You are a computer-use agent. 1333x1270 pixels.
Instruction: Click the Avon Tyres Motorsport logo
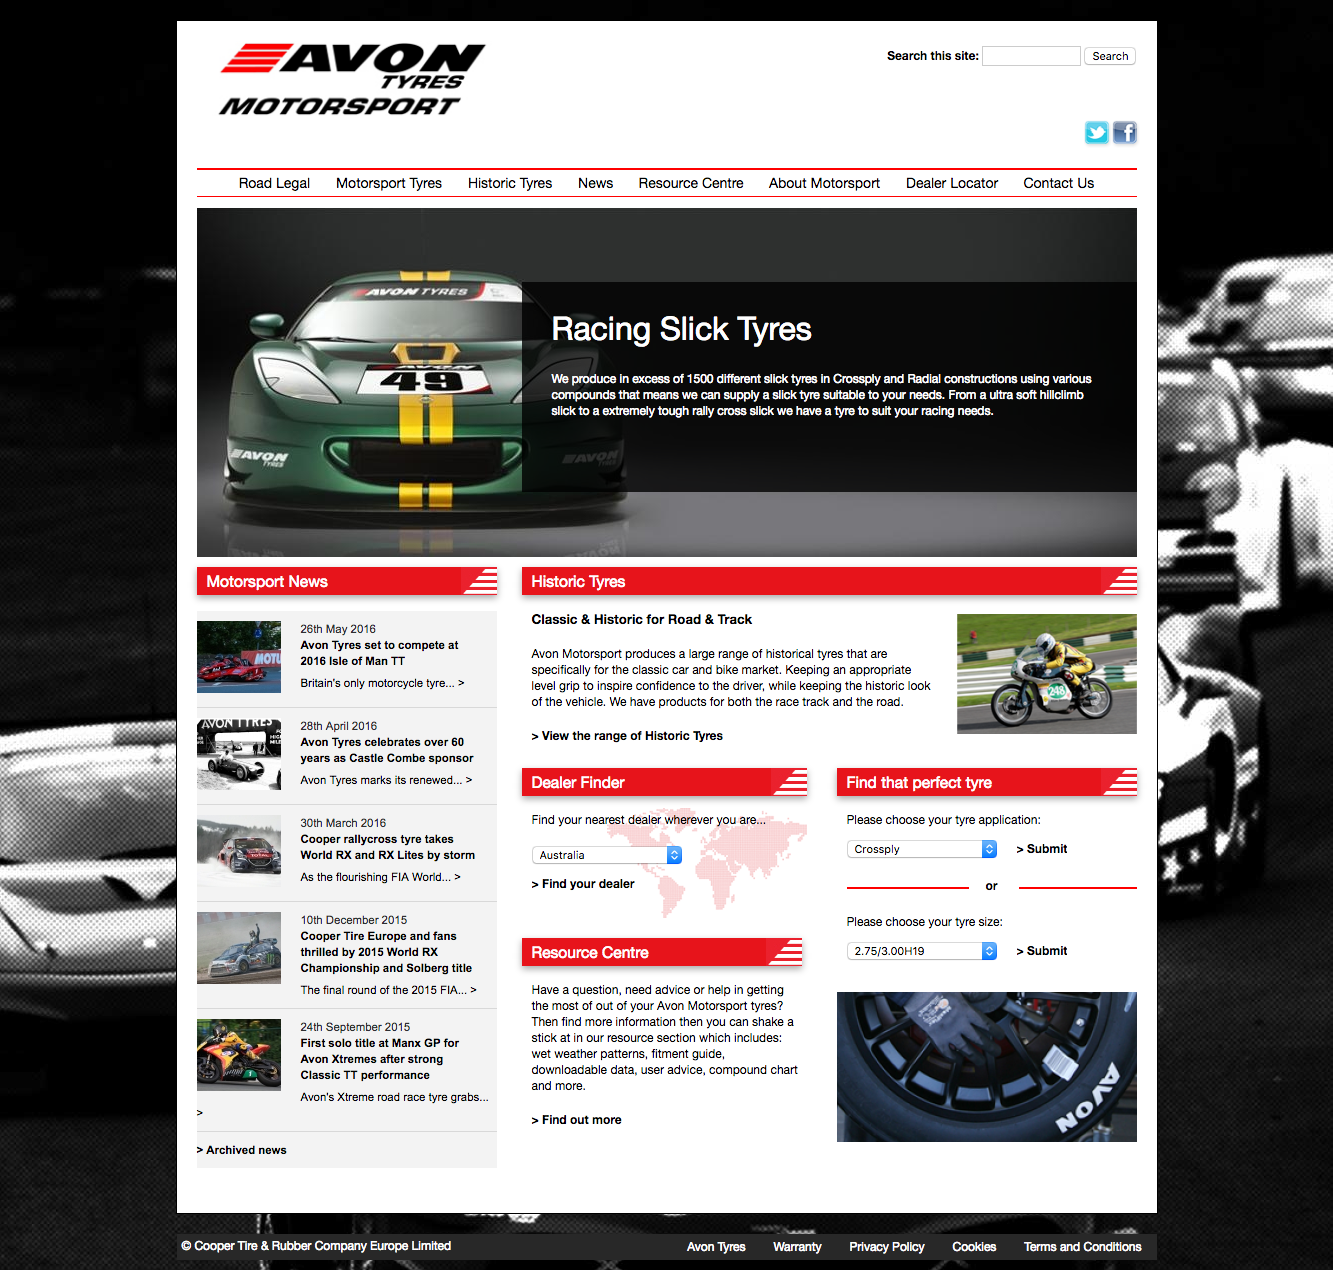click(x=351, y=80)
